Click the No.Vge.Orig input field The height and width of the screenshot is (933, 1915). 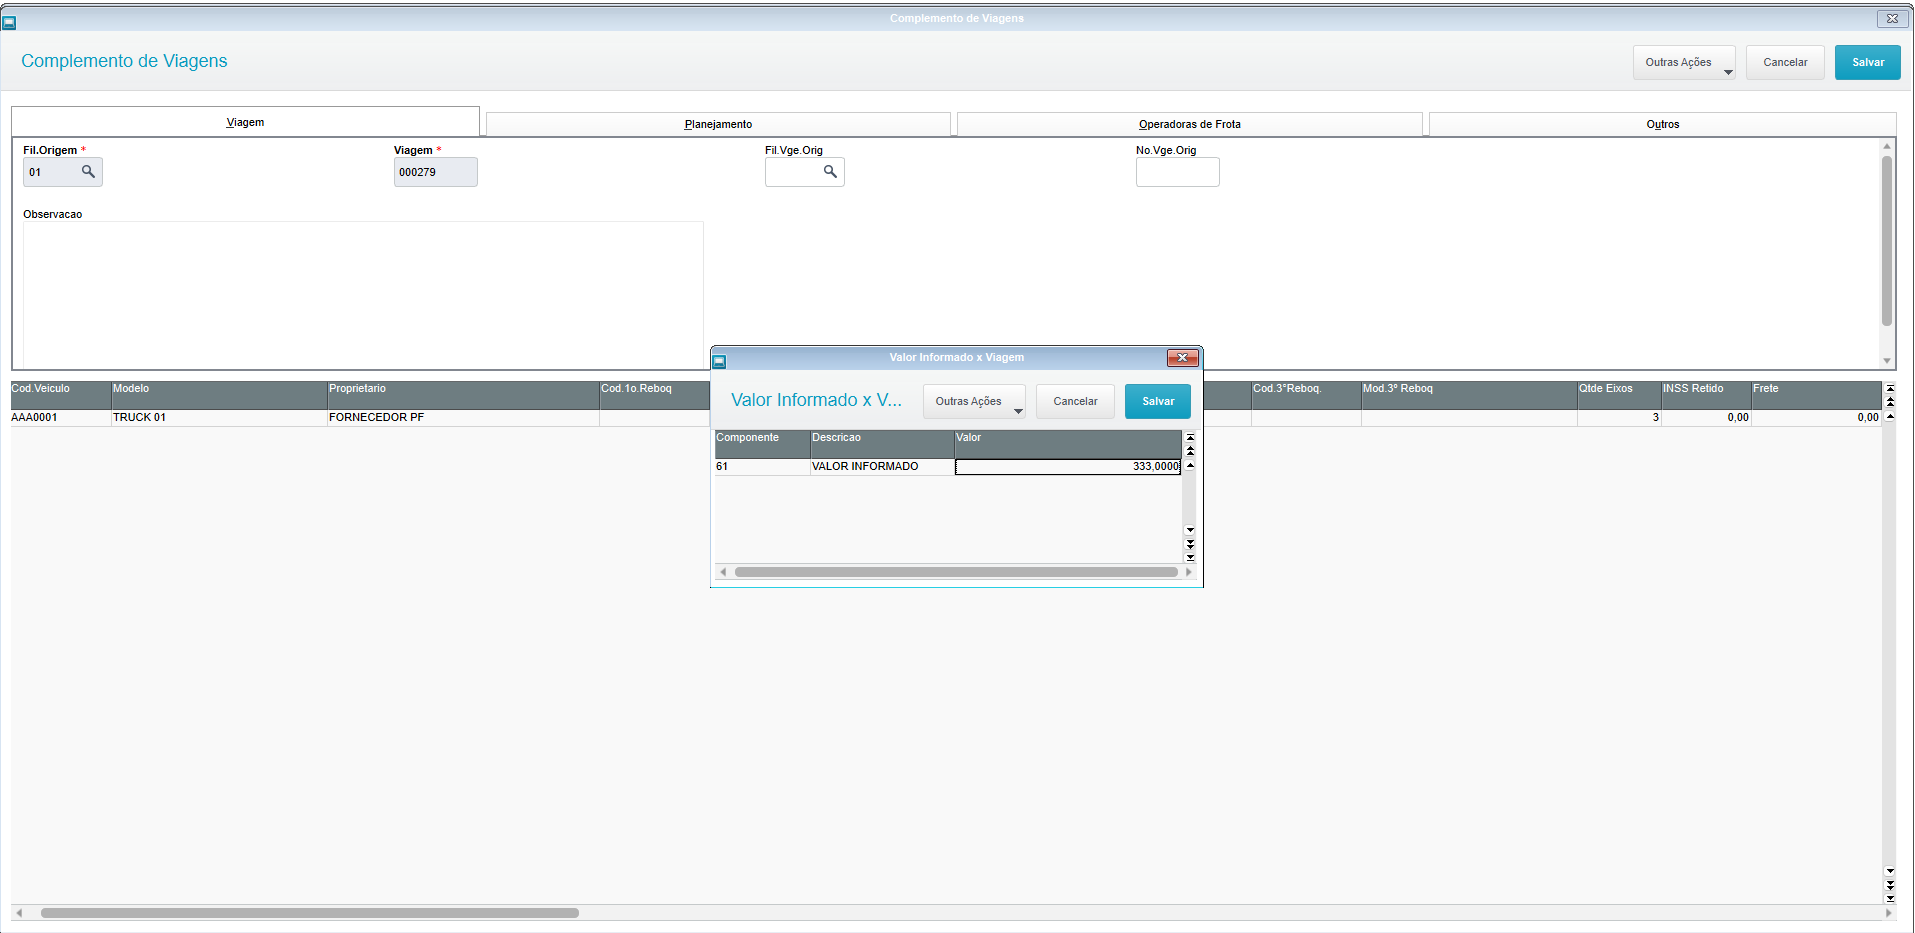coord(1177,172)
